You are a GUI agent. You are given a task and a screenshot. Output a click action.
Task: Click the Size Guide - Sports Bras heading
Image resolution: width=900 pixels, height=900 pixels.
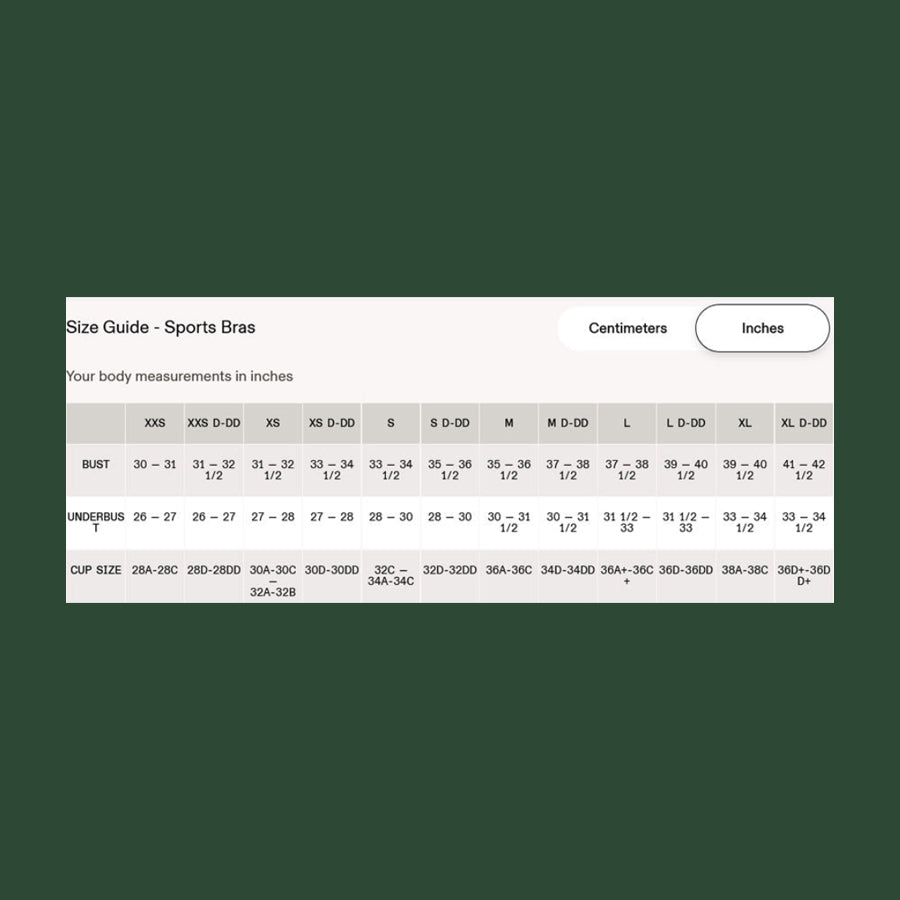click(x=161, y=327)
